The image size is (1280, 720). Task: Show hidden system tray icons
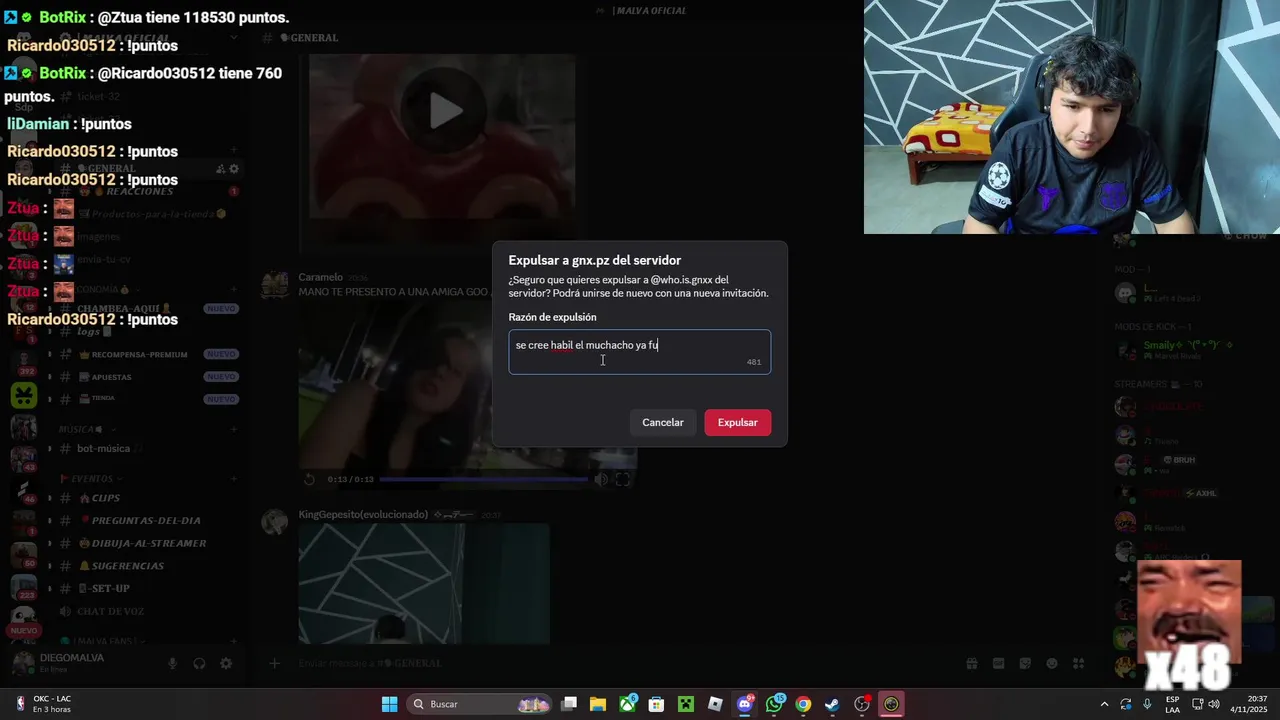(1104, 704)
